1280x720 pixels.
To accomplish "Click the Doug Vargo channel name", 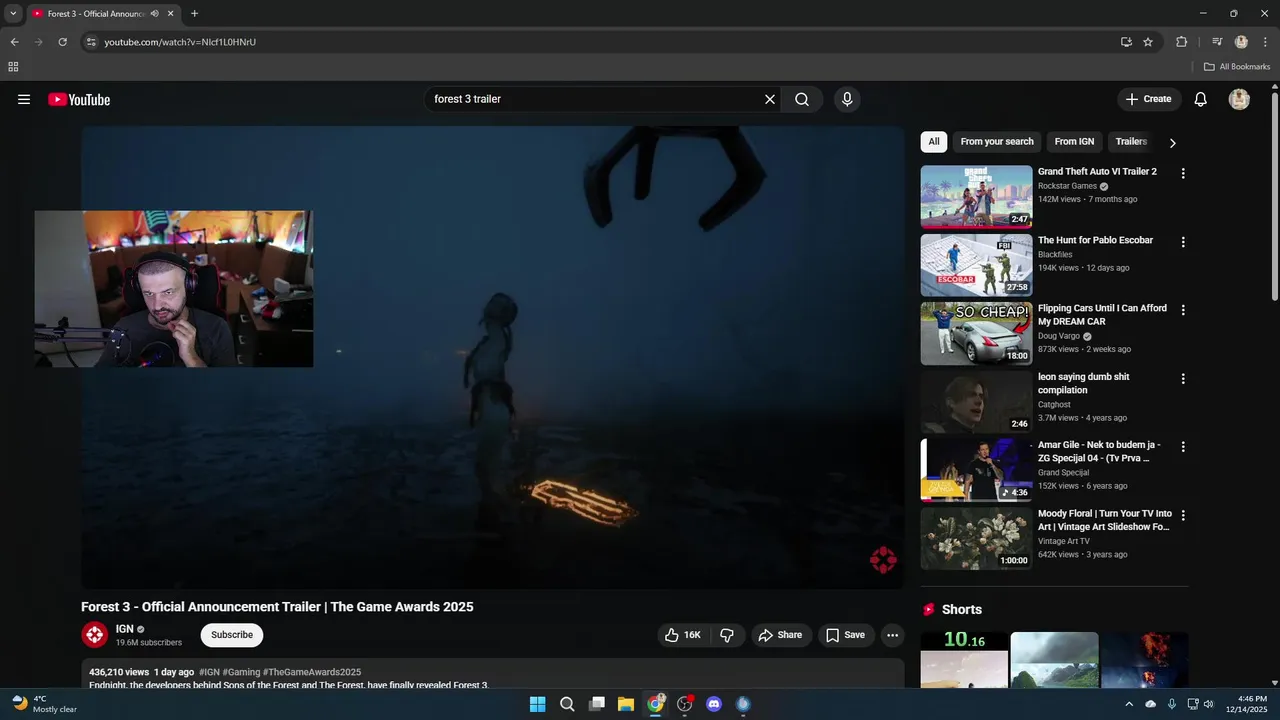I will 1059,336.
